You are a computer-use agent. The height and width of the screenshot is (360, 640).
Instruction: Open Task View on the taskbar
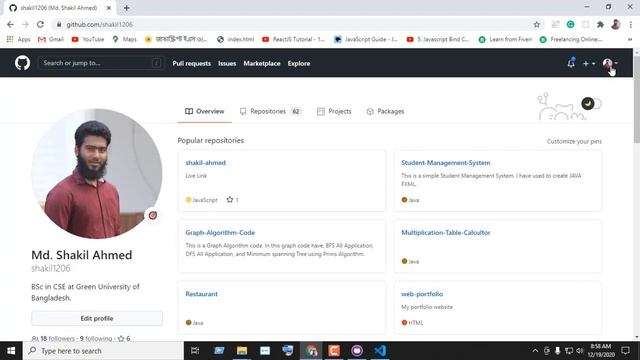195,351
